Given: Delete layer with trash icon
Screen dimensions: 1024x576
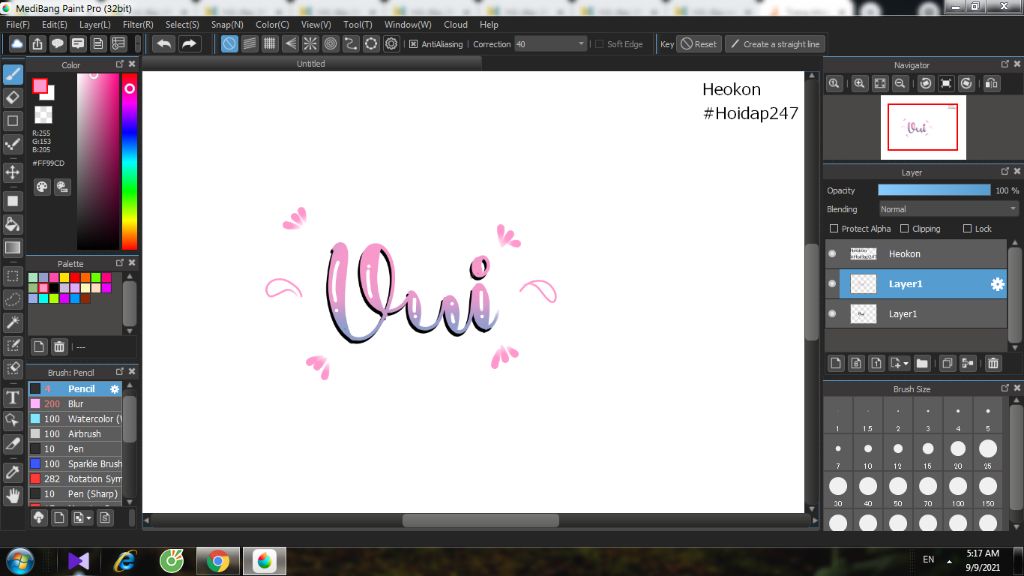Looking at the screenshot, I should (993, 363).
